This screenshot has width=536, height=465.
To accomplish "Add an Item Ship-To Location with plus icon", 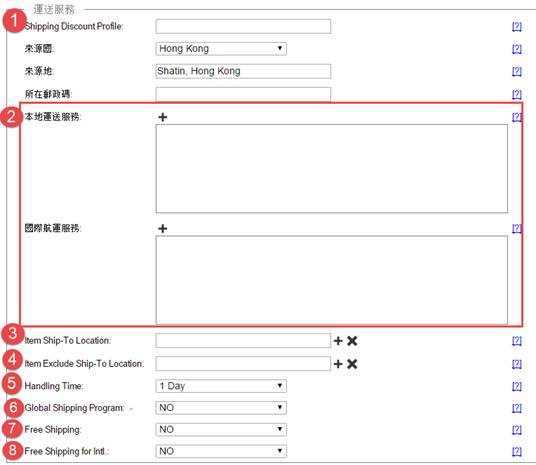I will (x=338, y=341).
